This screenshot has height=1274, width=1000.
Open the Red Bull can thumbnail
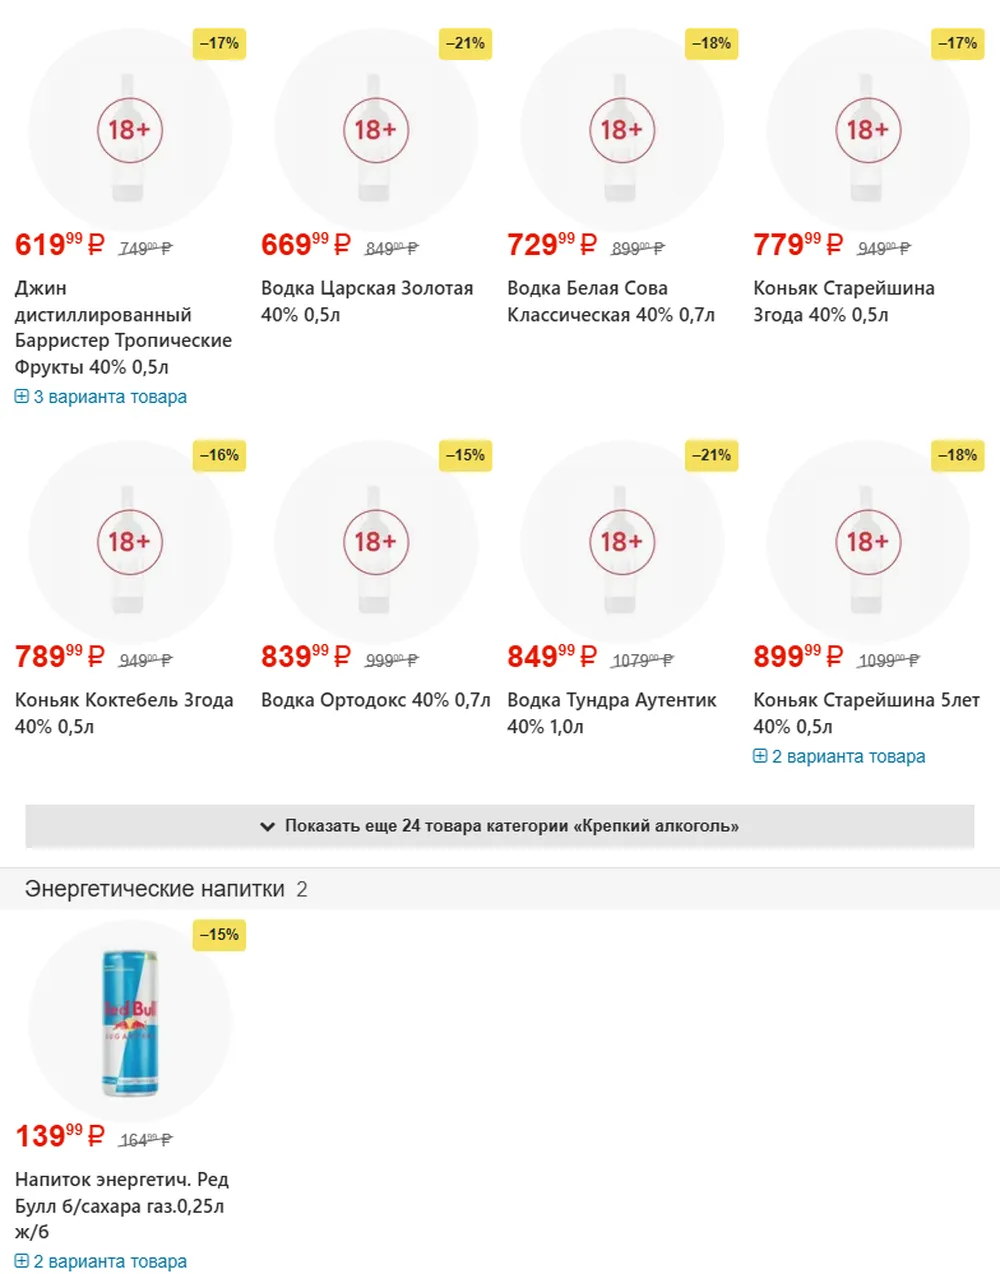130,1023
